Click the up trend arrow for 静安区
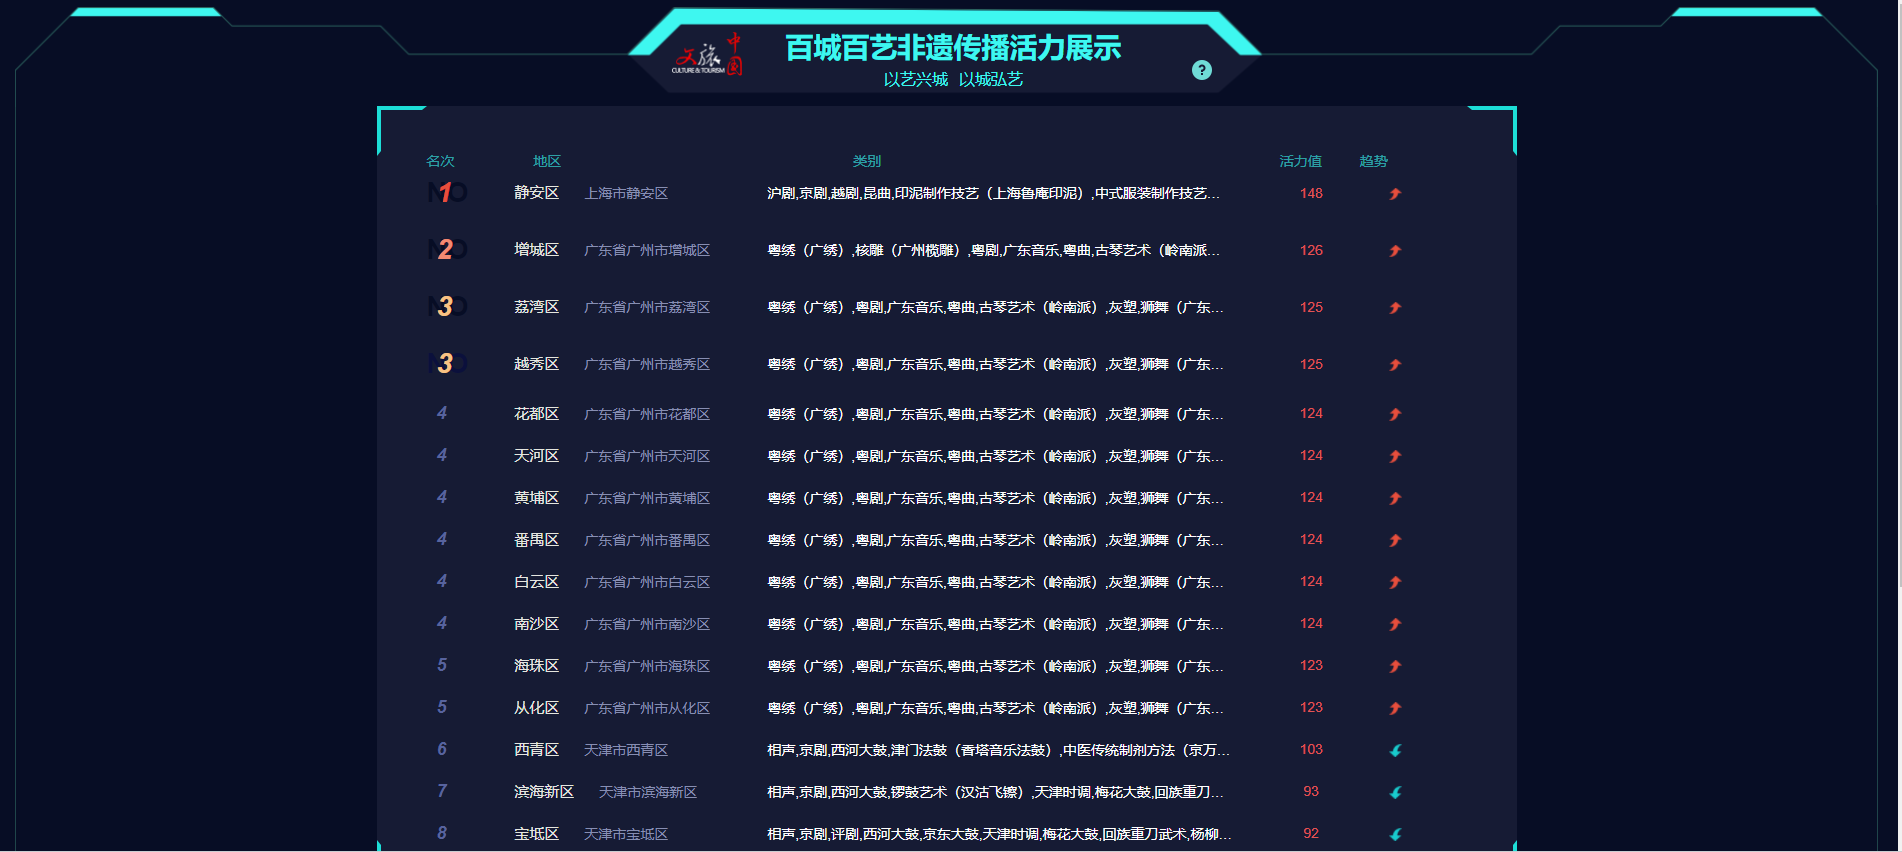The width and height of the screenshot is (1902, 852). click(x=1395, y=193)
